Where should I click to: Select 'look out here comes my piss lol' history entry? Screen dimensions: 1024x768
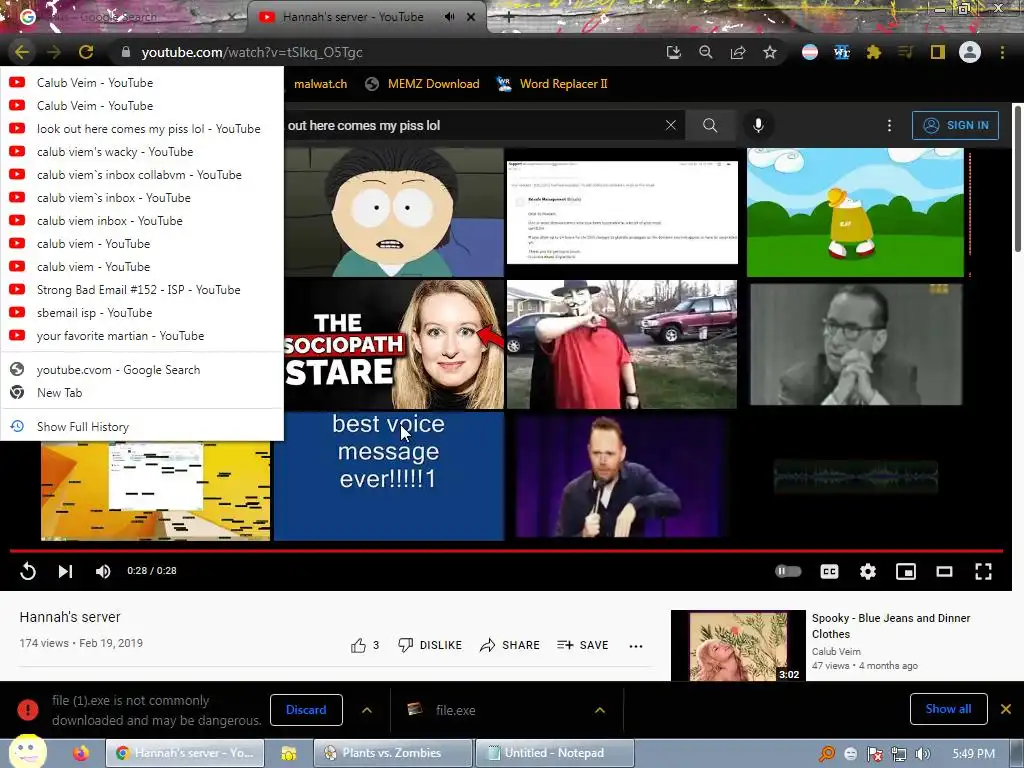pyautogui.click(x=142, y=129)
